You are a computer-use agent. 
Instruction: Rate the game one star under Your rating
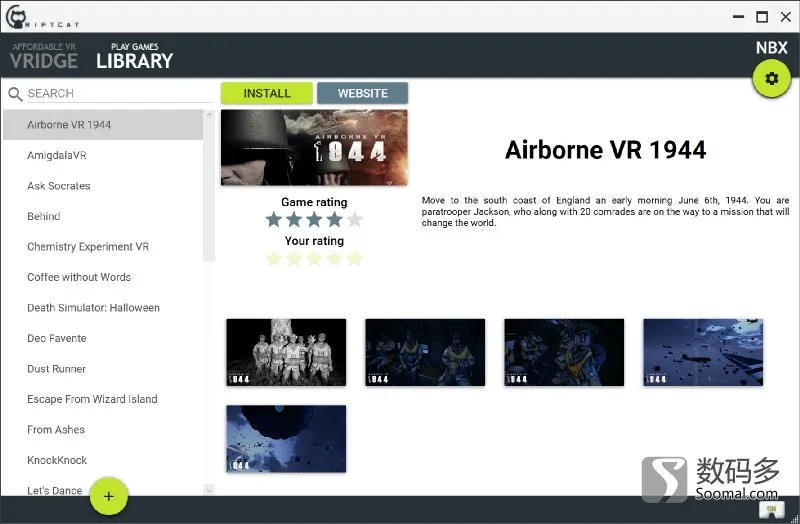[x=274, y=259]
